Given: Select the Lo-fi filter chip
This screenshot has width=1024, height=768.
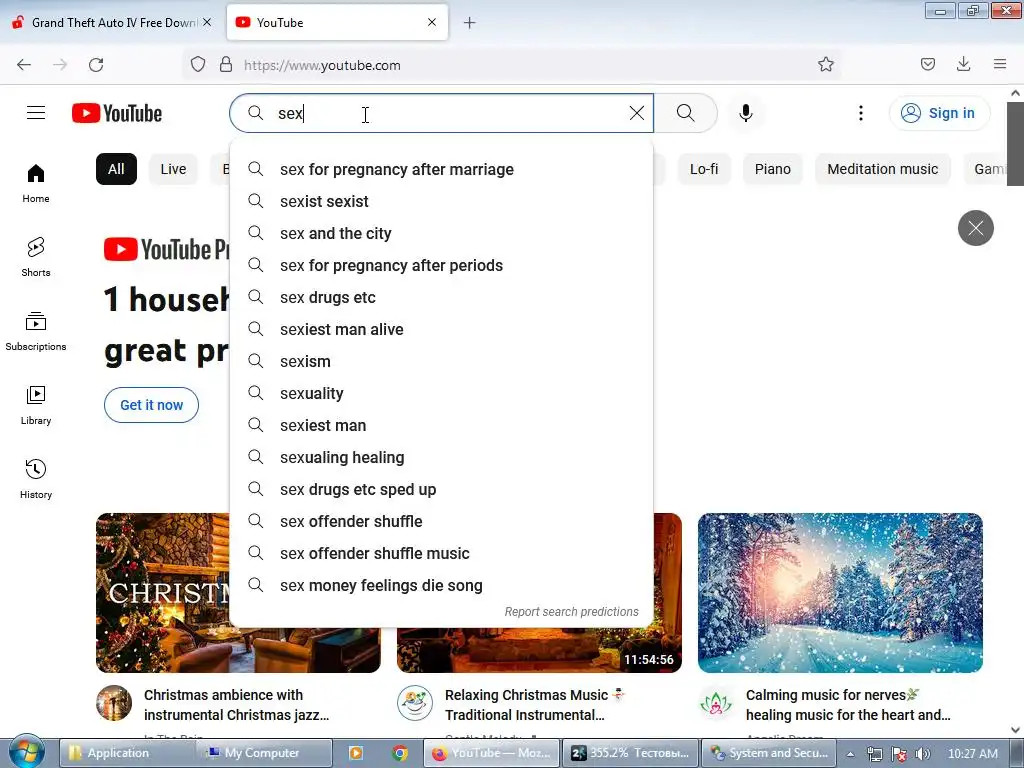Looking at the screenshot, I should 704,169.
